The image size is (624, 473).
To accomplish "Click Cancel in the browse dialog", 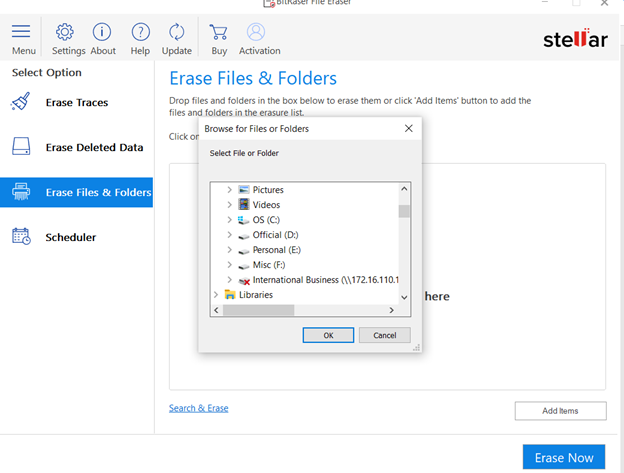I will [384, 335].
